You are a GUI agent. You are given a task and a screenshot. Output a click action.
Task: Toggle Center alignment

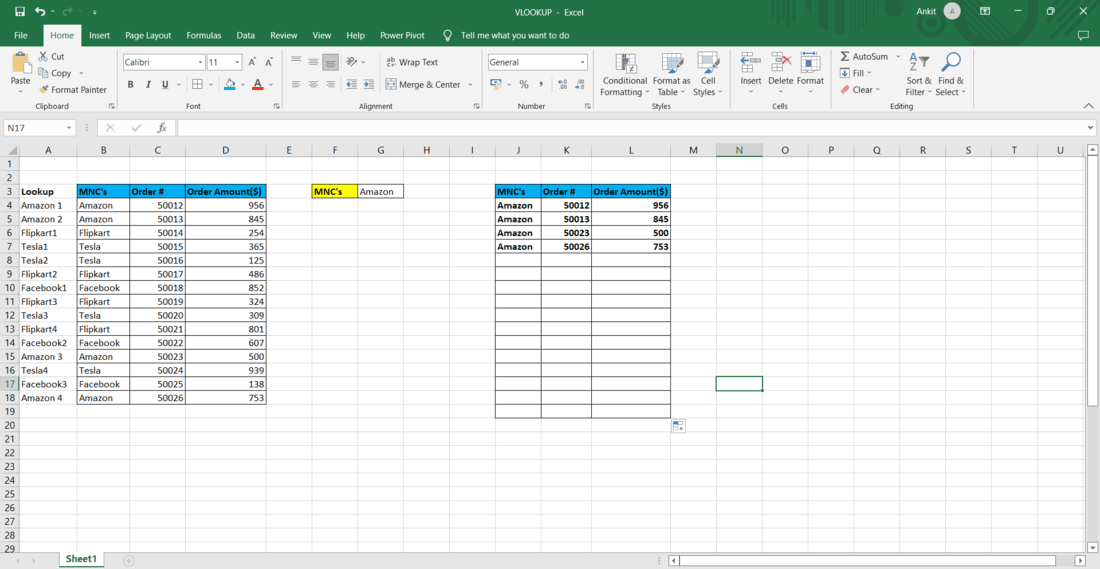pyautogui.click(x=313, y=84)
